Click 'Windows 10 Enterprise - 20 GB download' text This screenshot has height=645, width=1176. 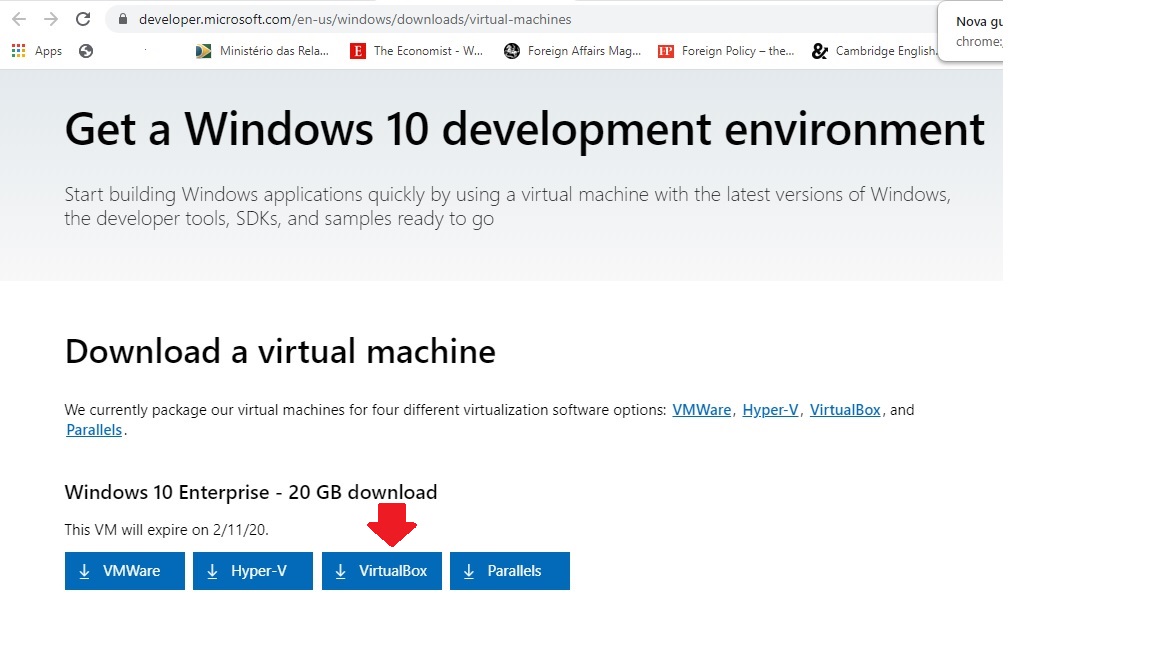click(250, 492)
